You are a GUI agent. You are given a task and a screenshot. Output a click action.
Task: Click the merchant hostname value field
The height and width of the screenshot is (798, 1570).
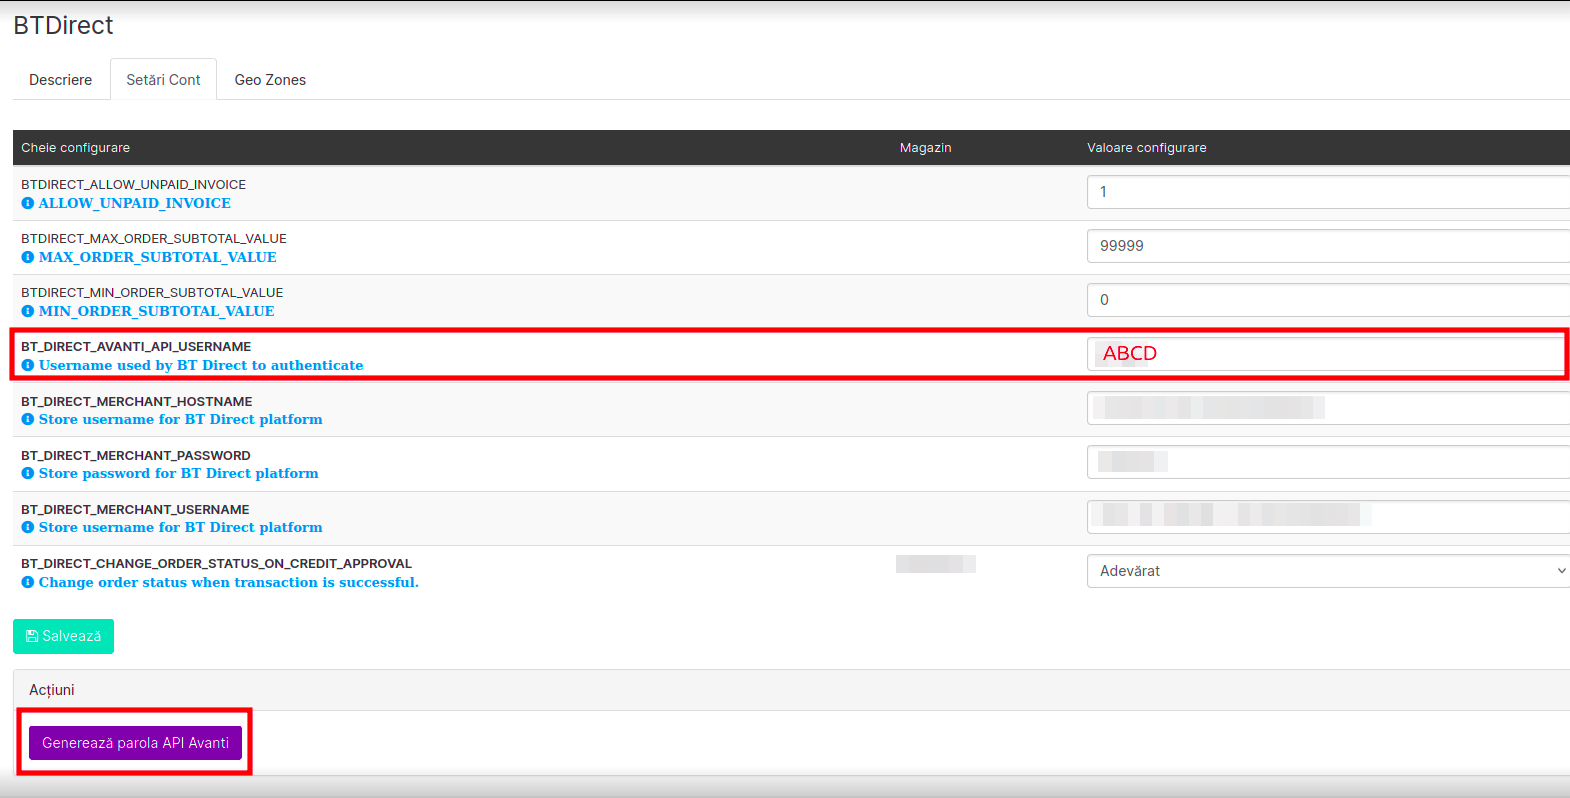1328,408
